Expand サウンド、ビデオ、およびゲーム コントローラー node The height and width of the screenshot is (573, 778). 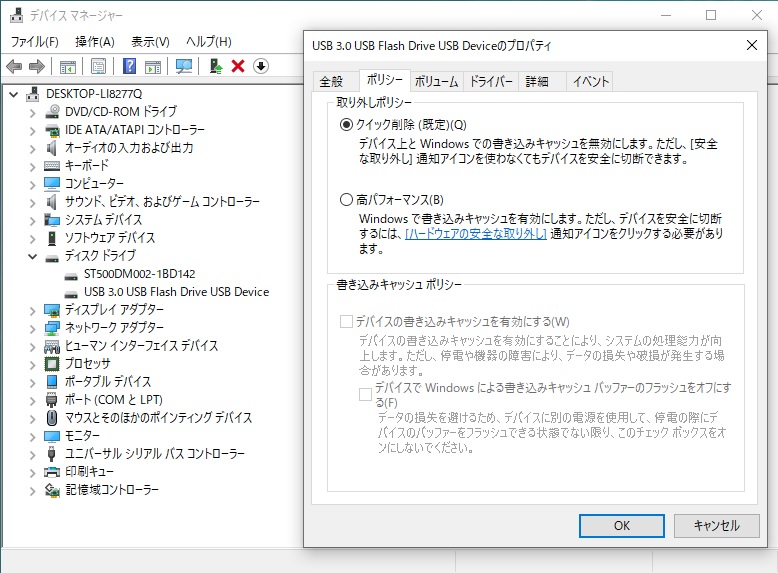coord(32,202)
